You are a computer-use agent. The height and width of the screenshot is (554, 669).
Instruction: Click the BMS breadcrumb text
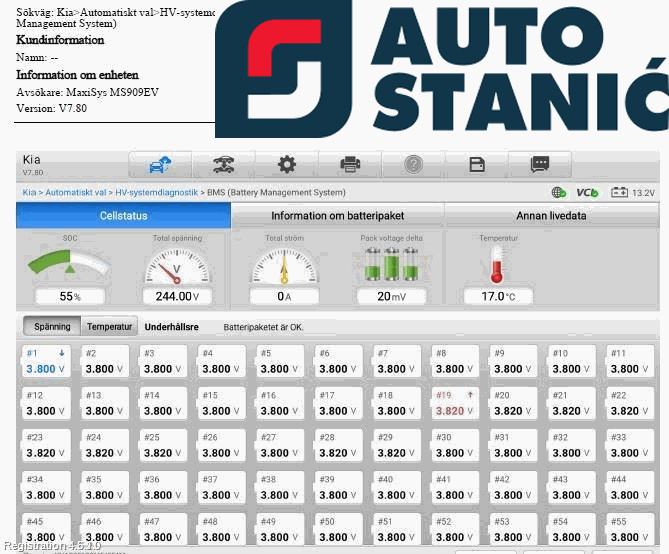[x=276, y=192]
